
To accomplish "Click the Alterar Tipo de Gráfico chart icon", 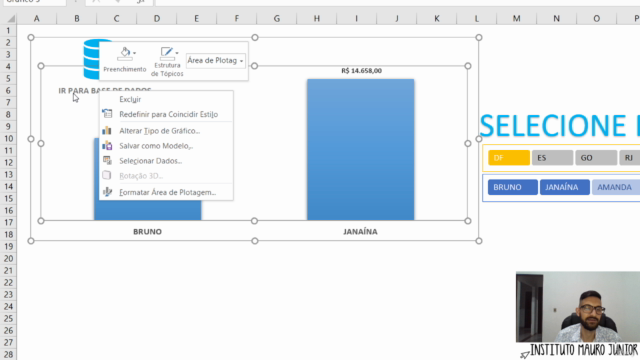I will point(107,130).
